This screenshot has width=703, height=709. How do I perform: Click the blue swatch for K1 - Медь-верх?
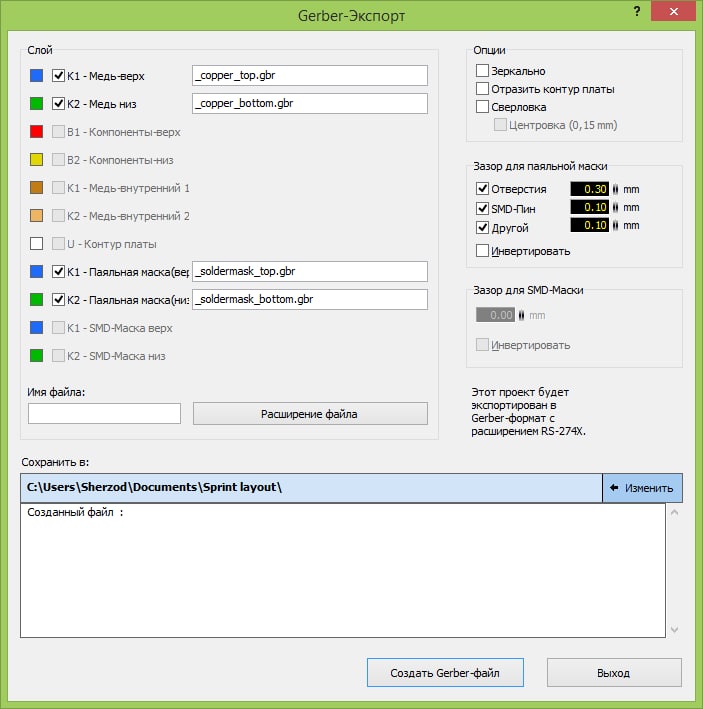point(37,76)
